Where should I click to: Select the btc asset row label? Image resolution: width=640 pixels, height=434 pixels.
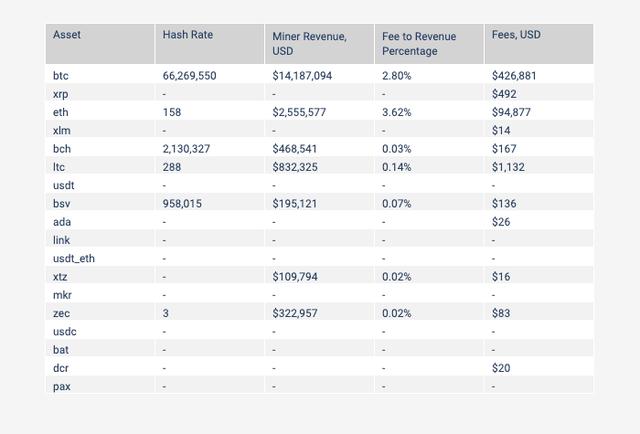[60, 76]
